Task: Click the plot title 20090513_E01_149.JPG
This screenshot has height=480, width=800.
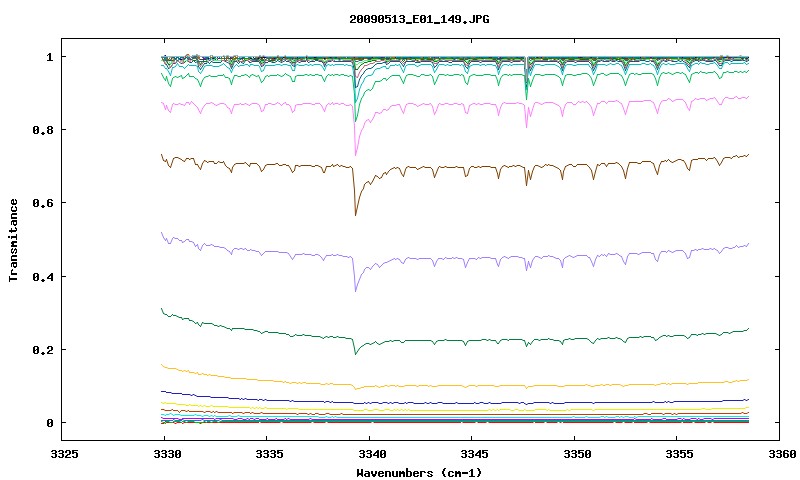Action: (x=419, y=19)
